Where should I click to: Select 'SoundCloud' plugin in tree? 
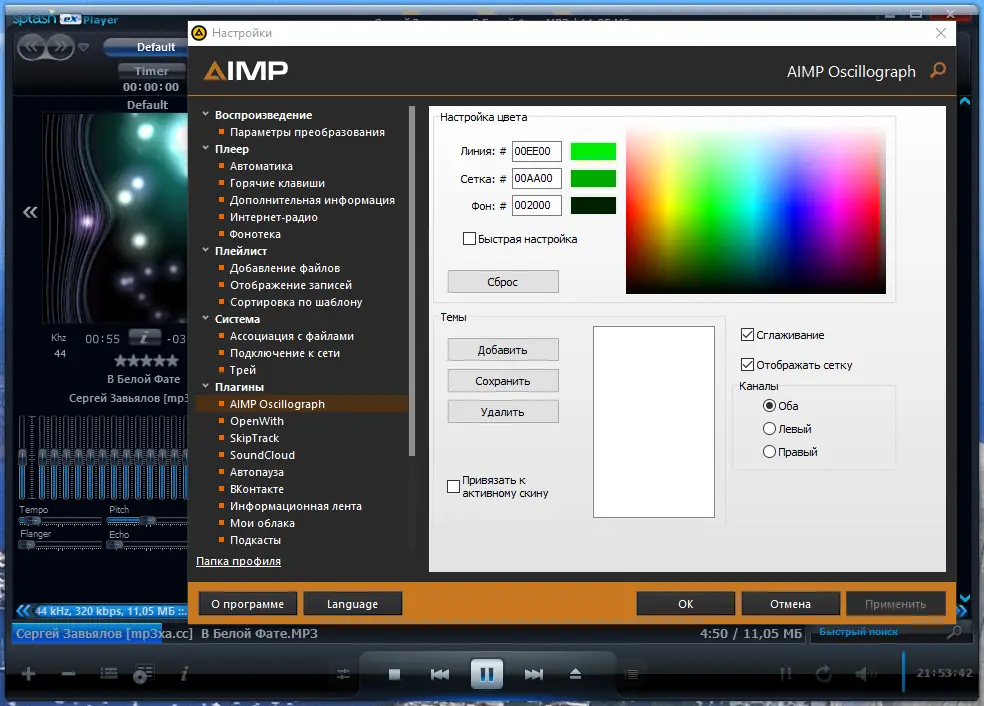click(262, 454)
